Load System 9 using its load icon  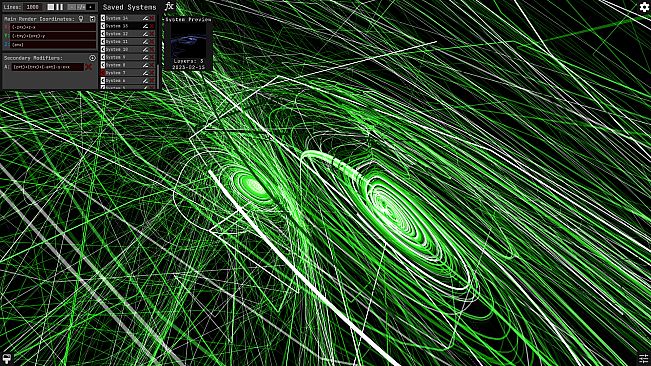click(103, 57)
